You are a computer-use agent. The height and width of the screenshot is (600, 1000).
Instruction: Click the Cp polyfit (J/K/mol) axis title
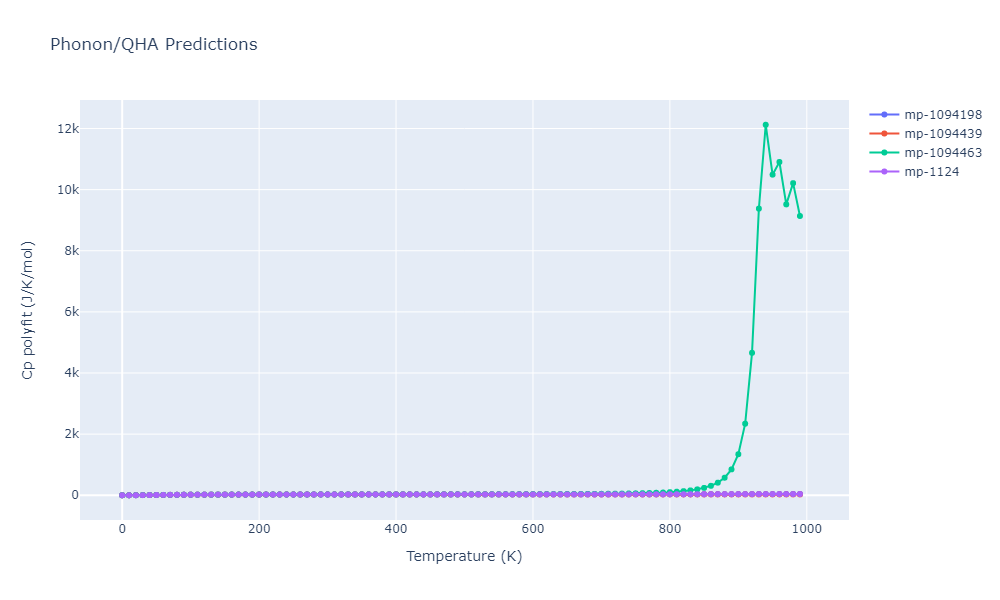27,310
